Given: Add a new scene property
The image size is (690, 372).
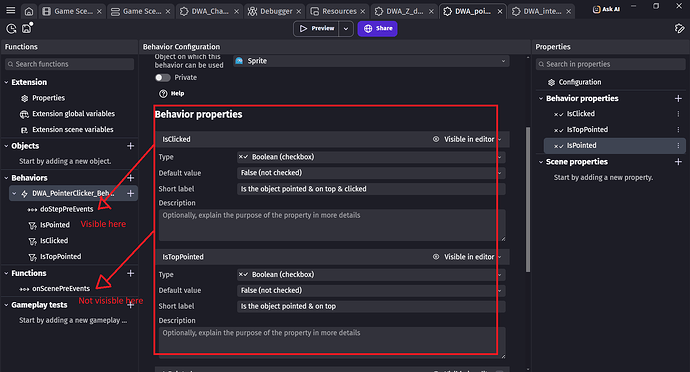Looking at the screenshot, I should [678, 162].
